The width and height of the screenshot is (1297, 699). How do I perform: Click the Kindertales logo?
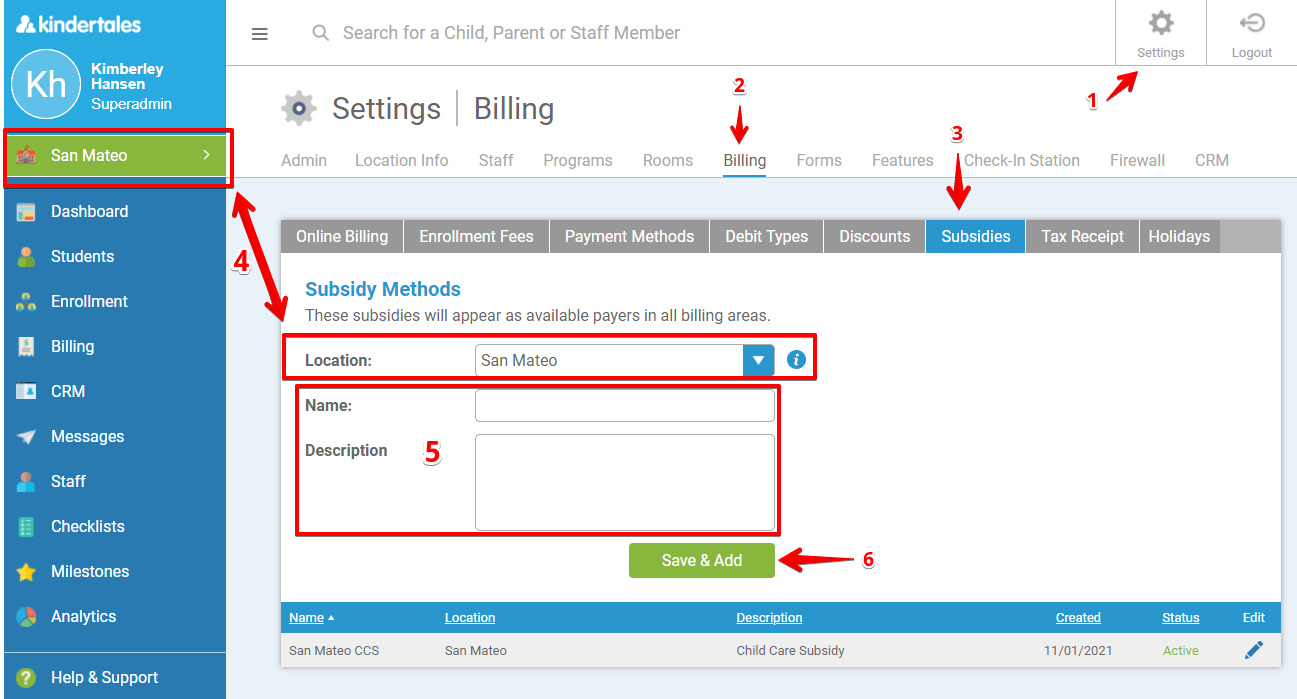pyautogui.click(x=79, y=23)
